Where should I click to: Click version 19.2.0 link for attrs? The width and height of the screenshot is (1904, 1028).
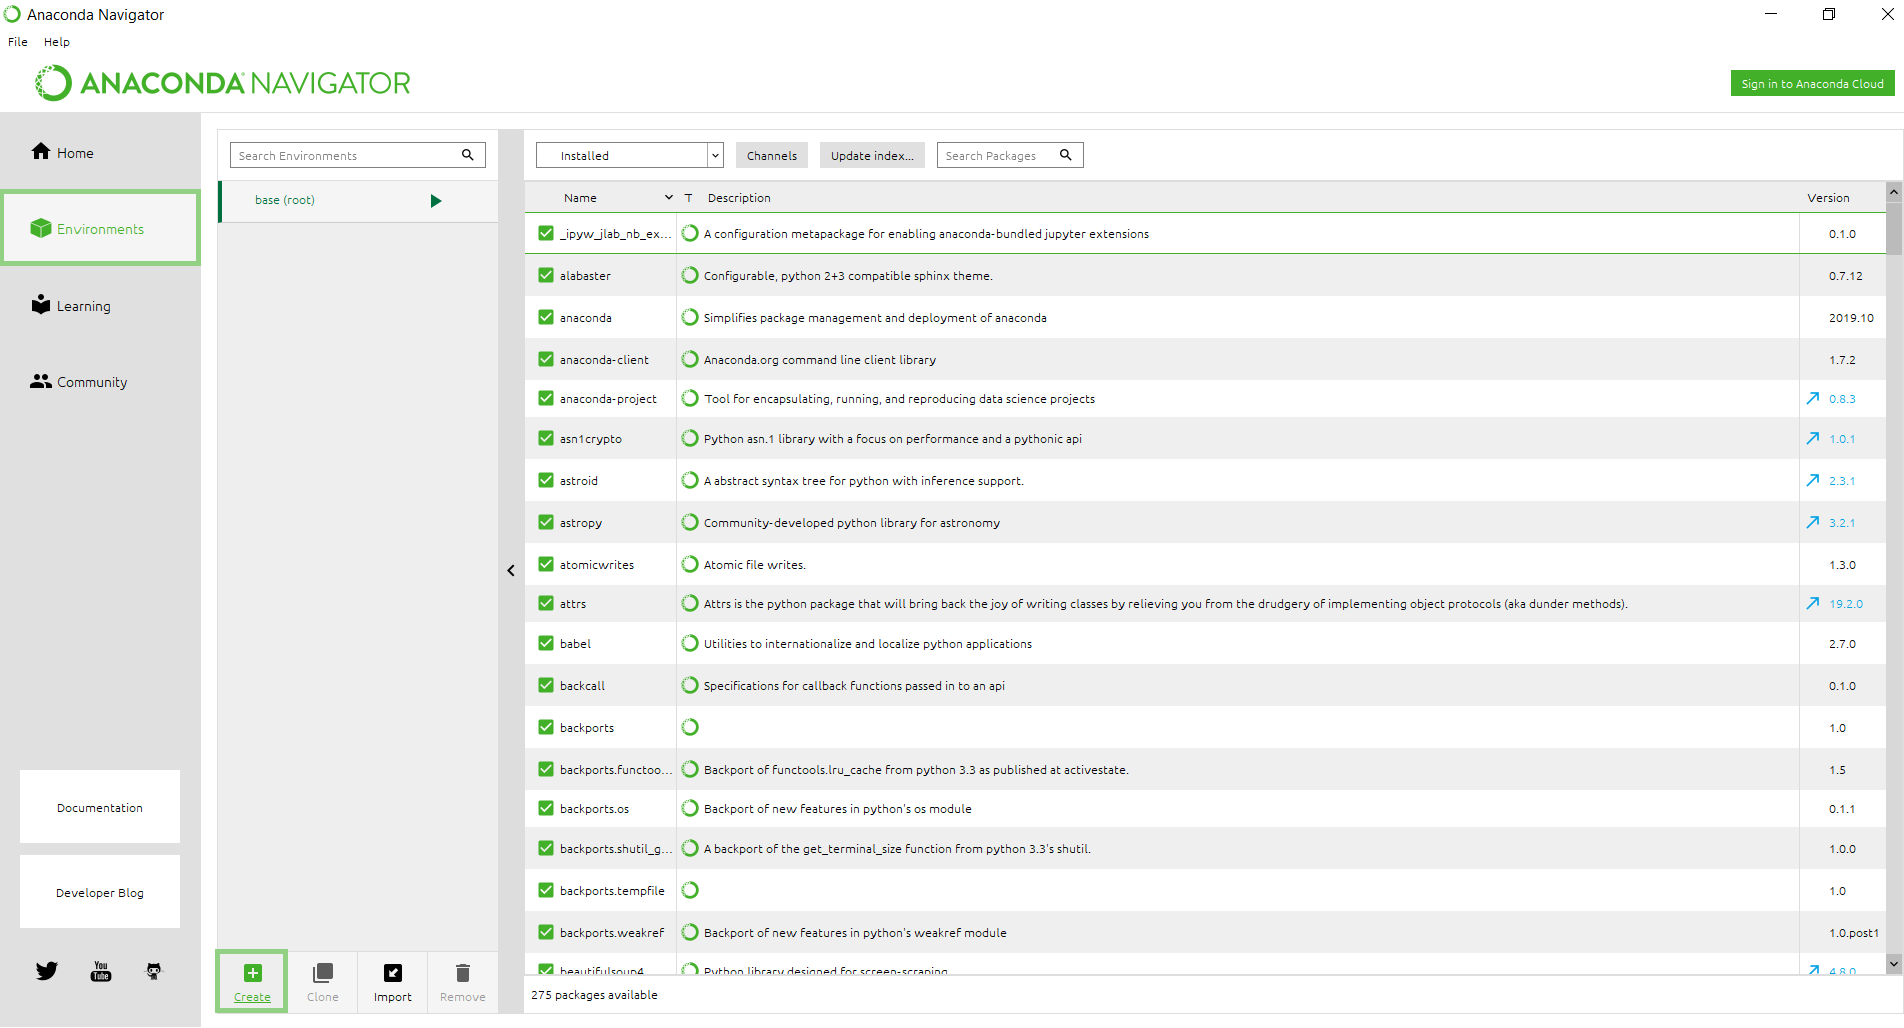pos(1846,604)
